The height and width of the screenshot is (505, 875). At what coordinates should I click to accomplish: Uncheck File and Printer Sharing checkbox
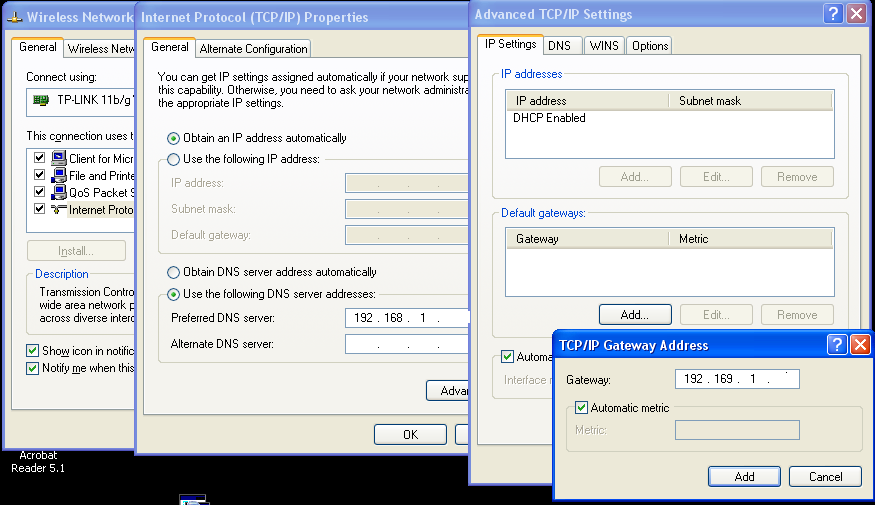click(x=39, y=175)
